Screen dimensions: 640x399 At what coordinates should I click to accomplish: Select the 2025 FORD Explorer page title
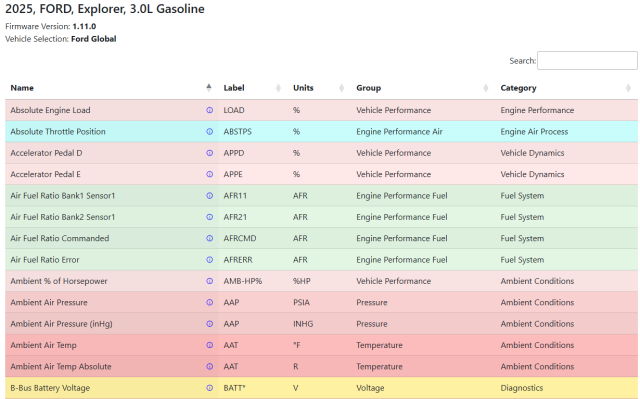pos(105,9)
